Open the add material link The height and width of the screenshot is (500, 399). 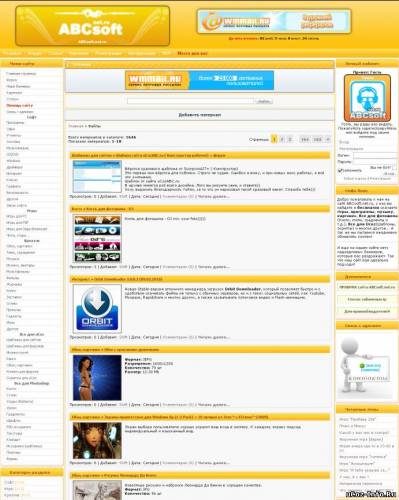pyautogui.click(x=199, y=115)
